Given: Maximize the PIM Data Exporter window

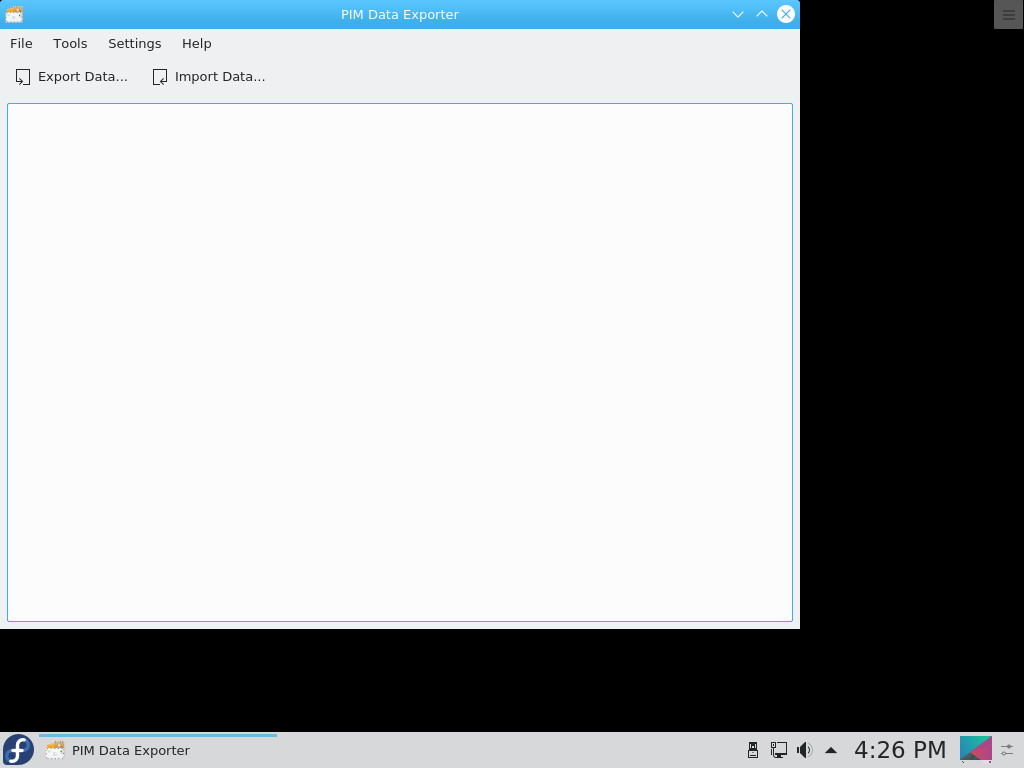Looking at the screenshot, I should pos(762,14).
